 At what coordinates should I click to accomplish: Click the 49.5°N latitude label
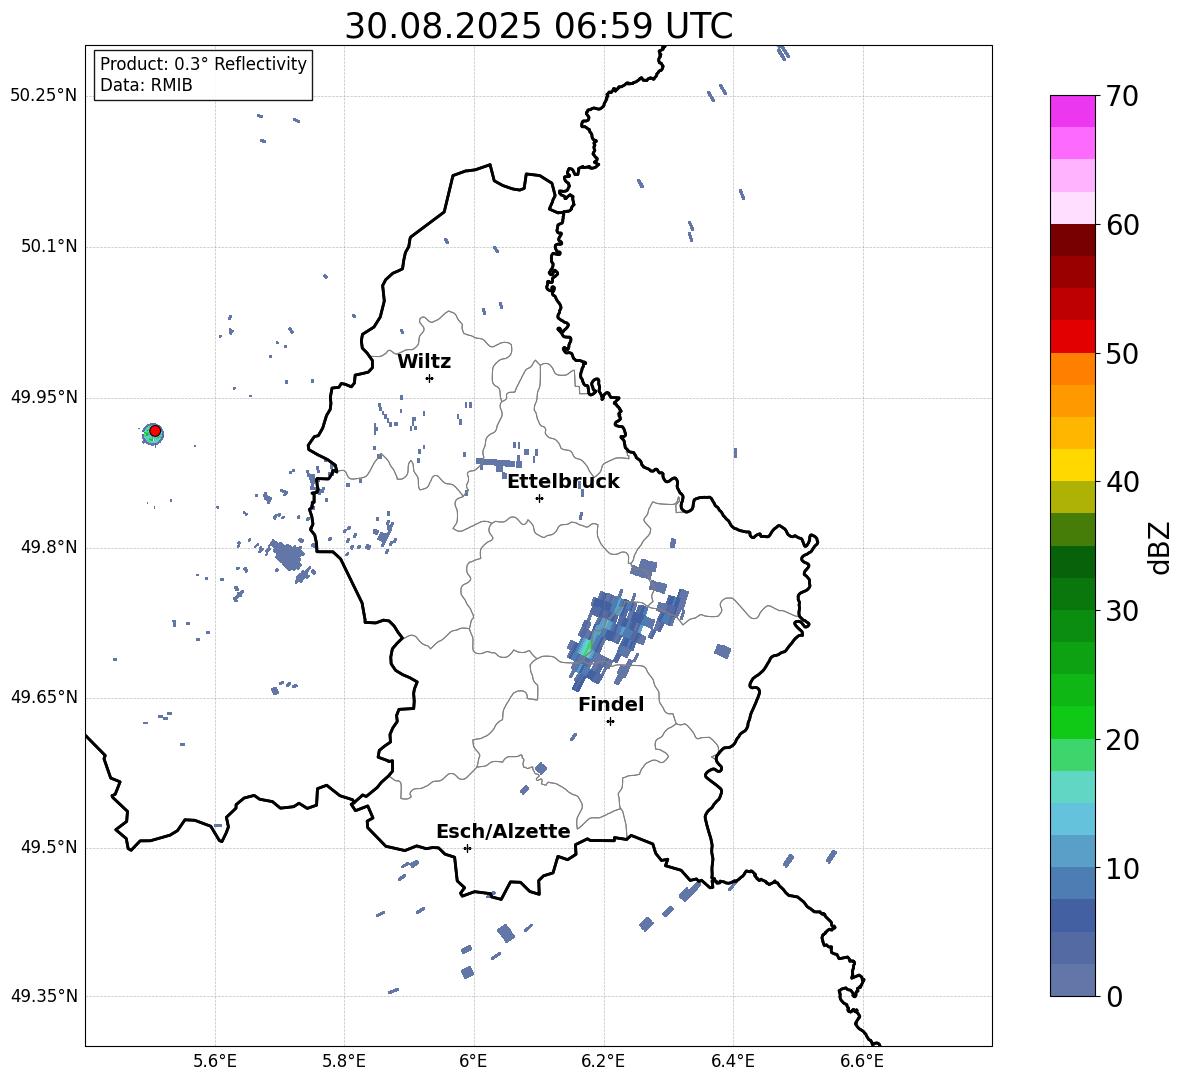(49, 847)
